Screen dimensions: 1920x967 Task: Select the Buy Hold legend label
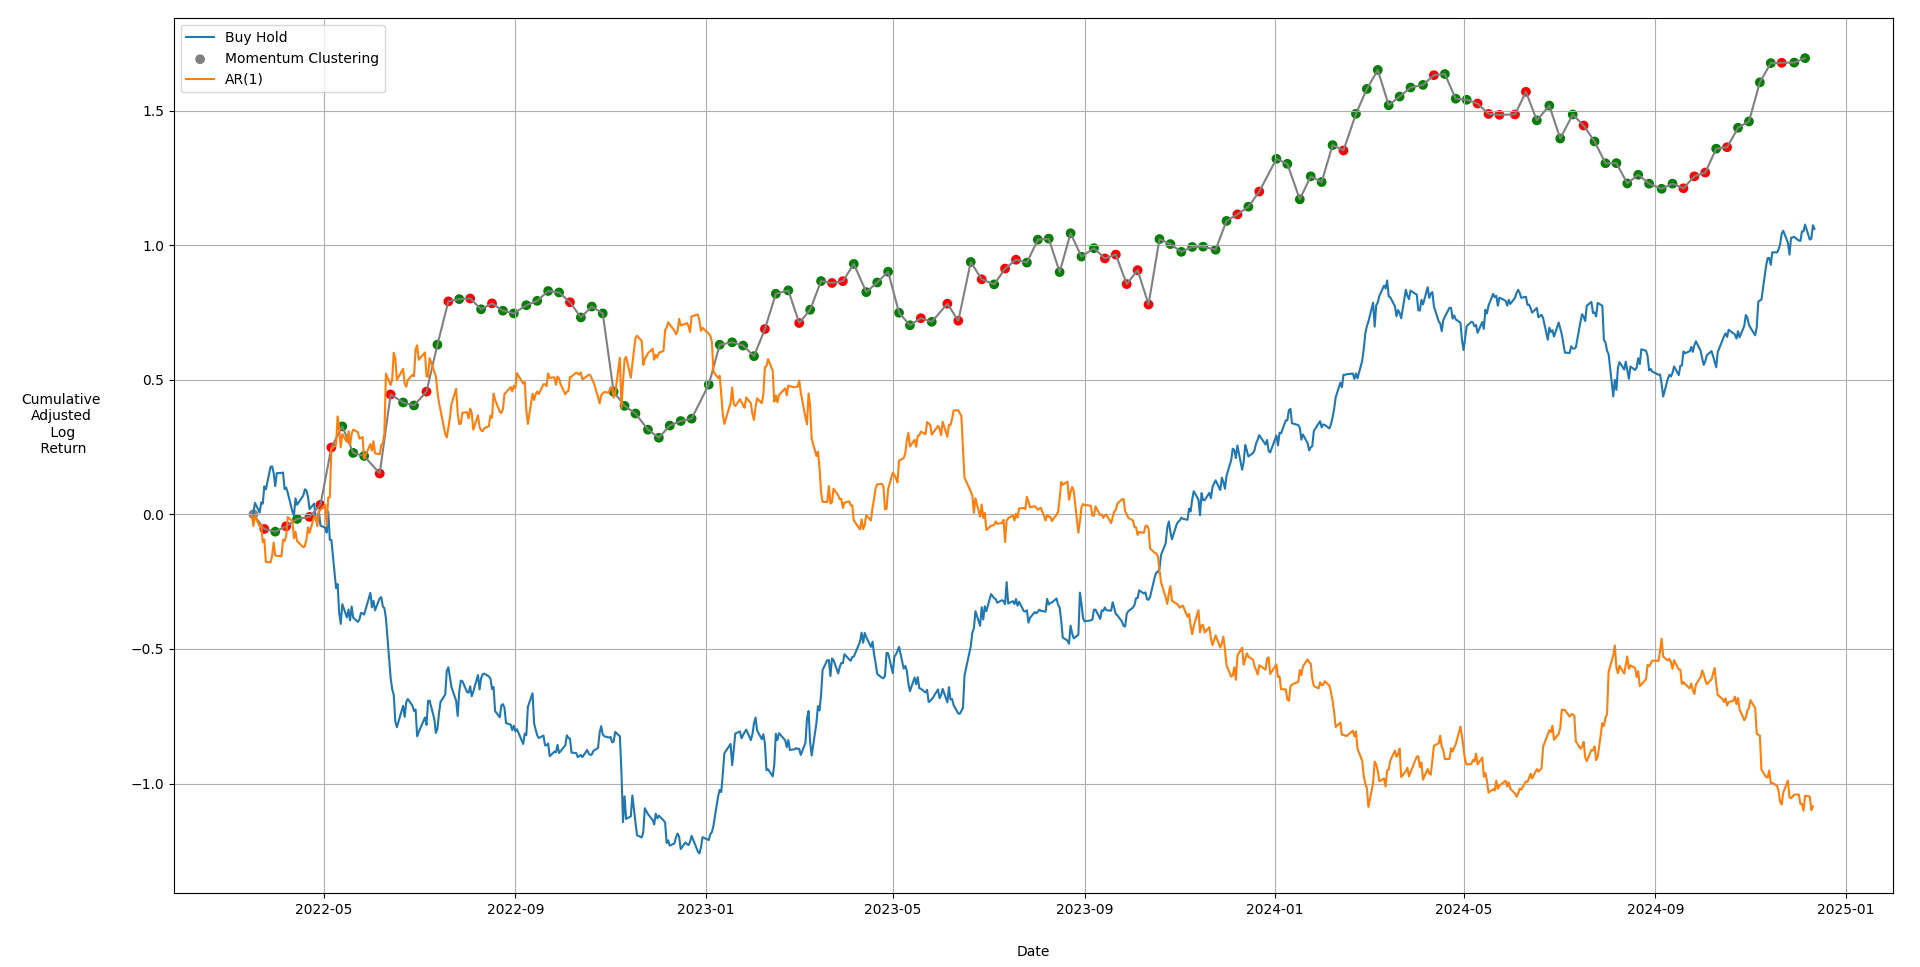click(x=256, y=38)
